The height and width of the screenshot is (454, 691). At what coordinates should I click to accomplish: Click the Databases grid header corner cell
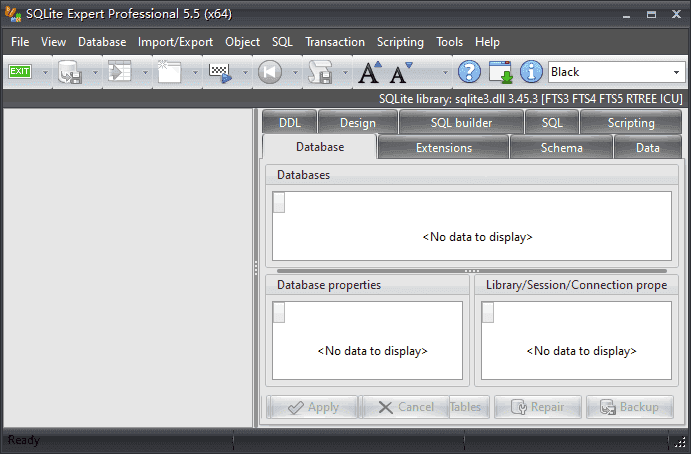pos(279,203)
